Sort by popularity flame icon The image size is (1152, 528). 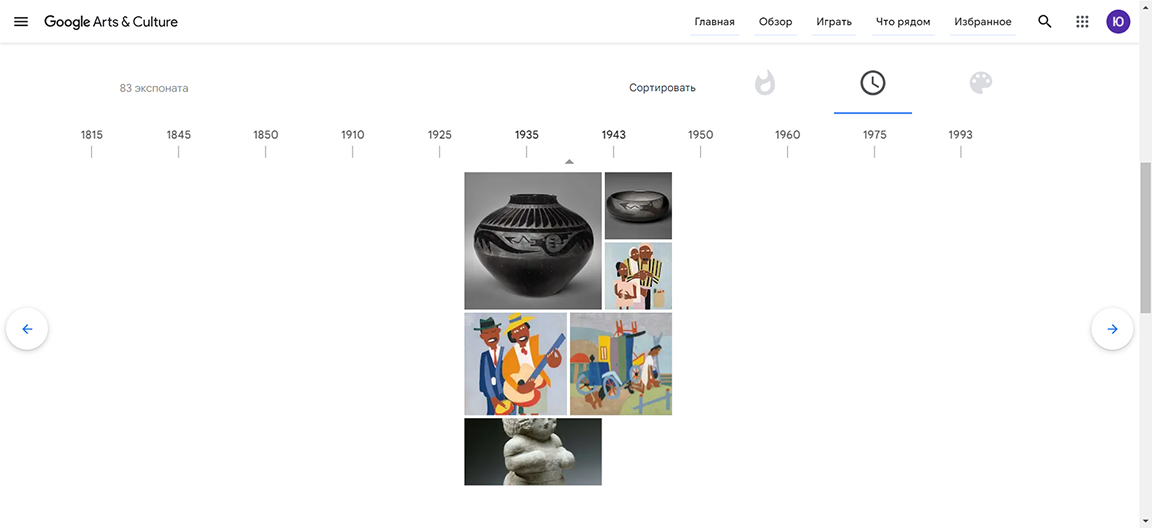[765, 83]
